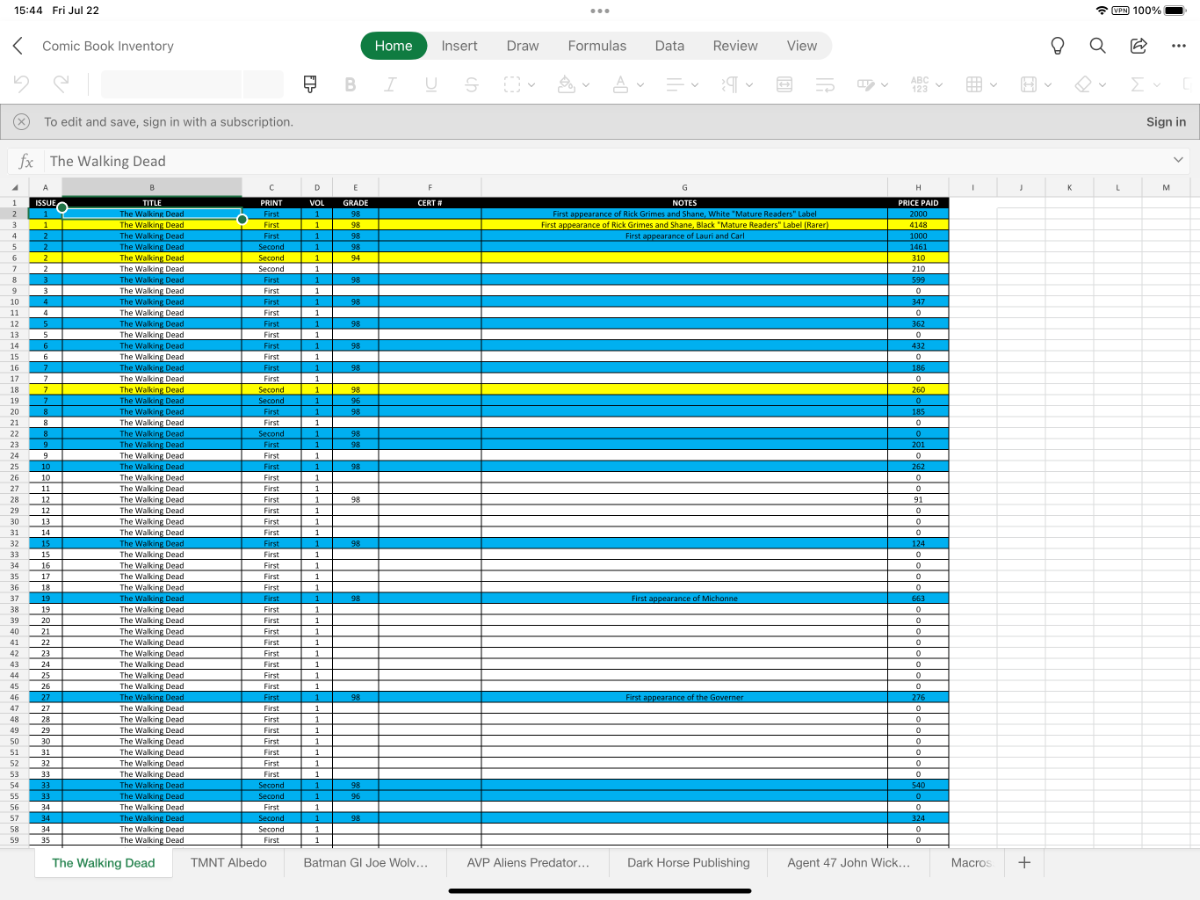1200x900 pixels.
Task: Select the format painter brush icon
Action: [310, 85]
